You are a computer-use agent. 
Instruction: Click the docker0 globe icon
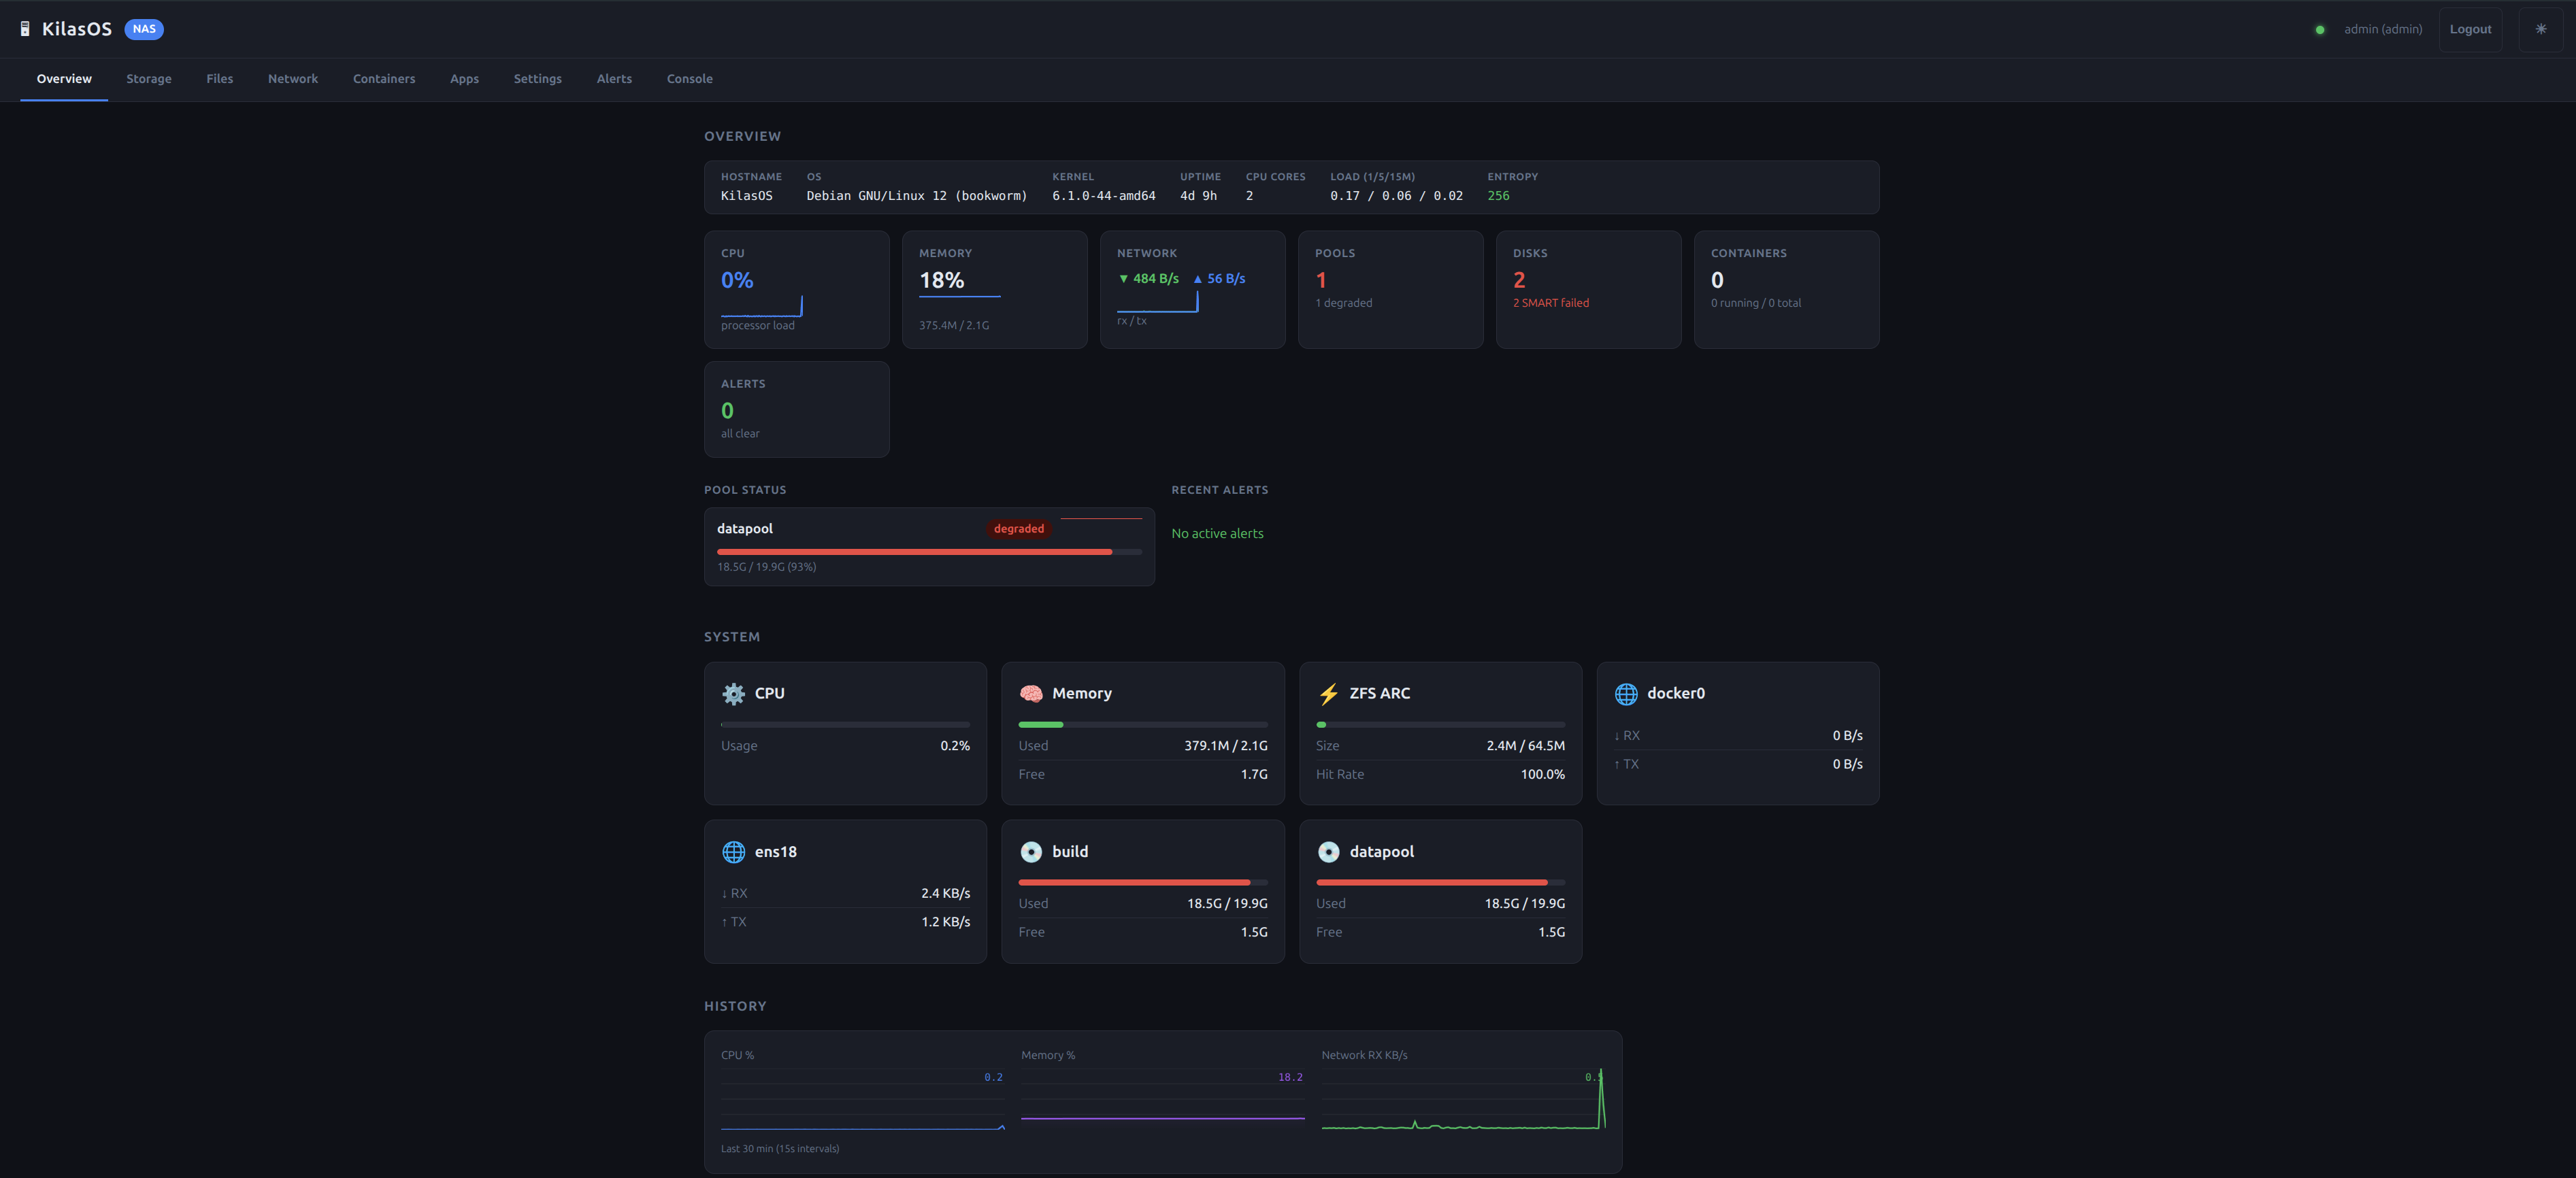(x=1626, y=693)
